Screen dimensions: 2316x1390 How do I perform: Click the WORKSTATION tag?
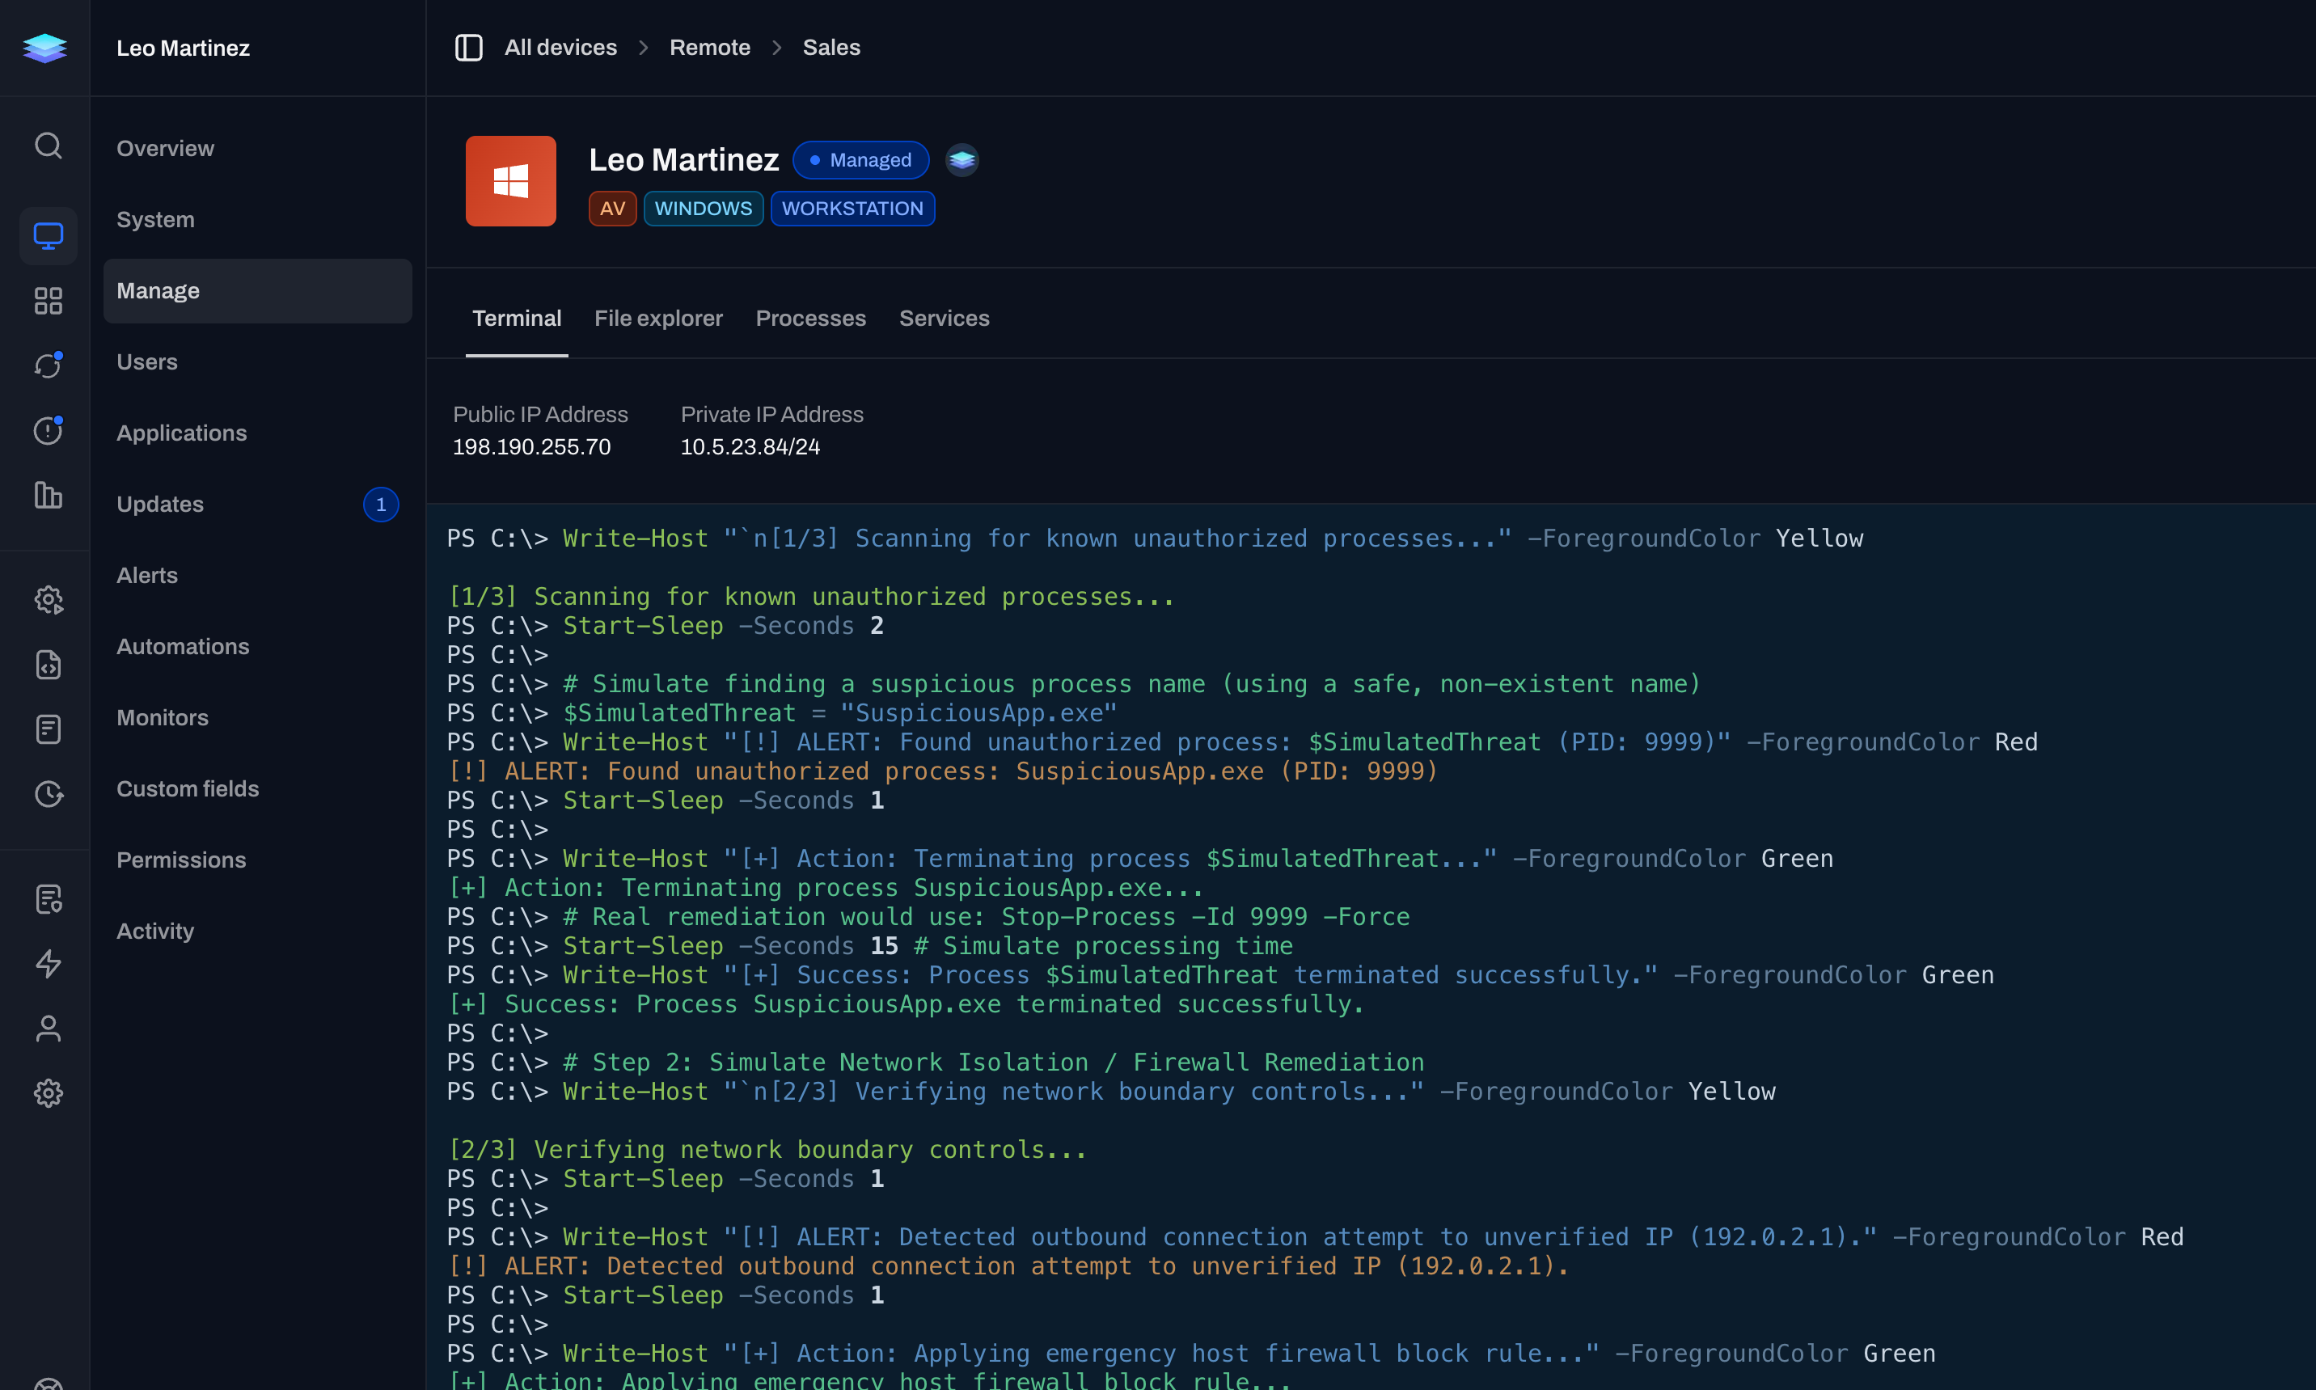pyautogui.click(x=852, y=208)
